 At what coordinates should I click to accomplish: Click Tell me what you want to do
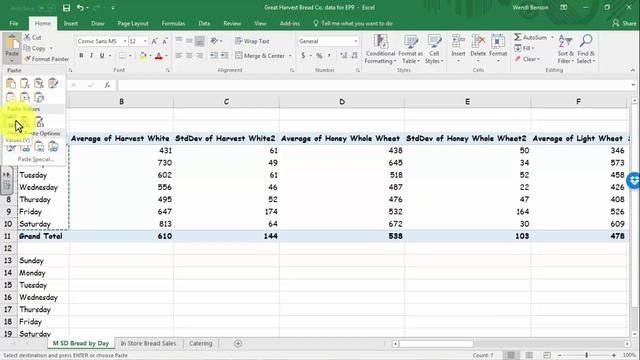352,24
